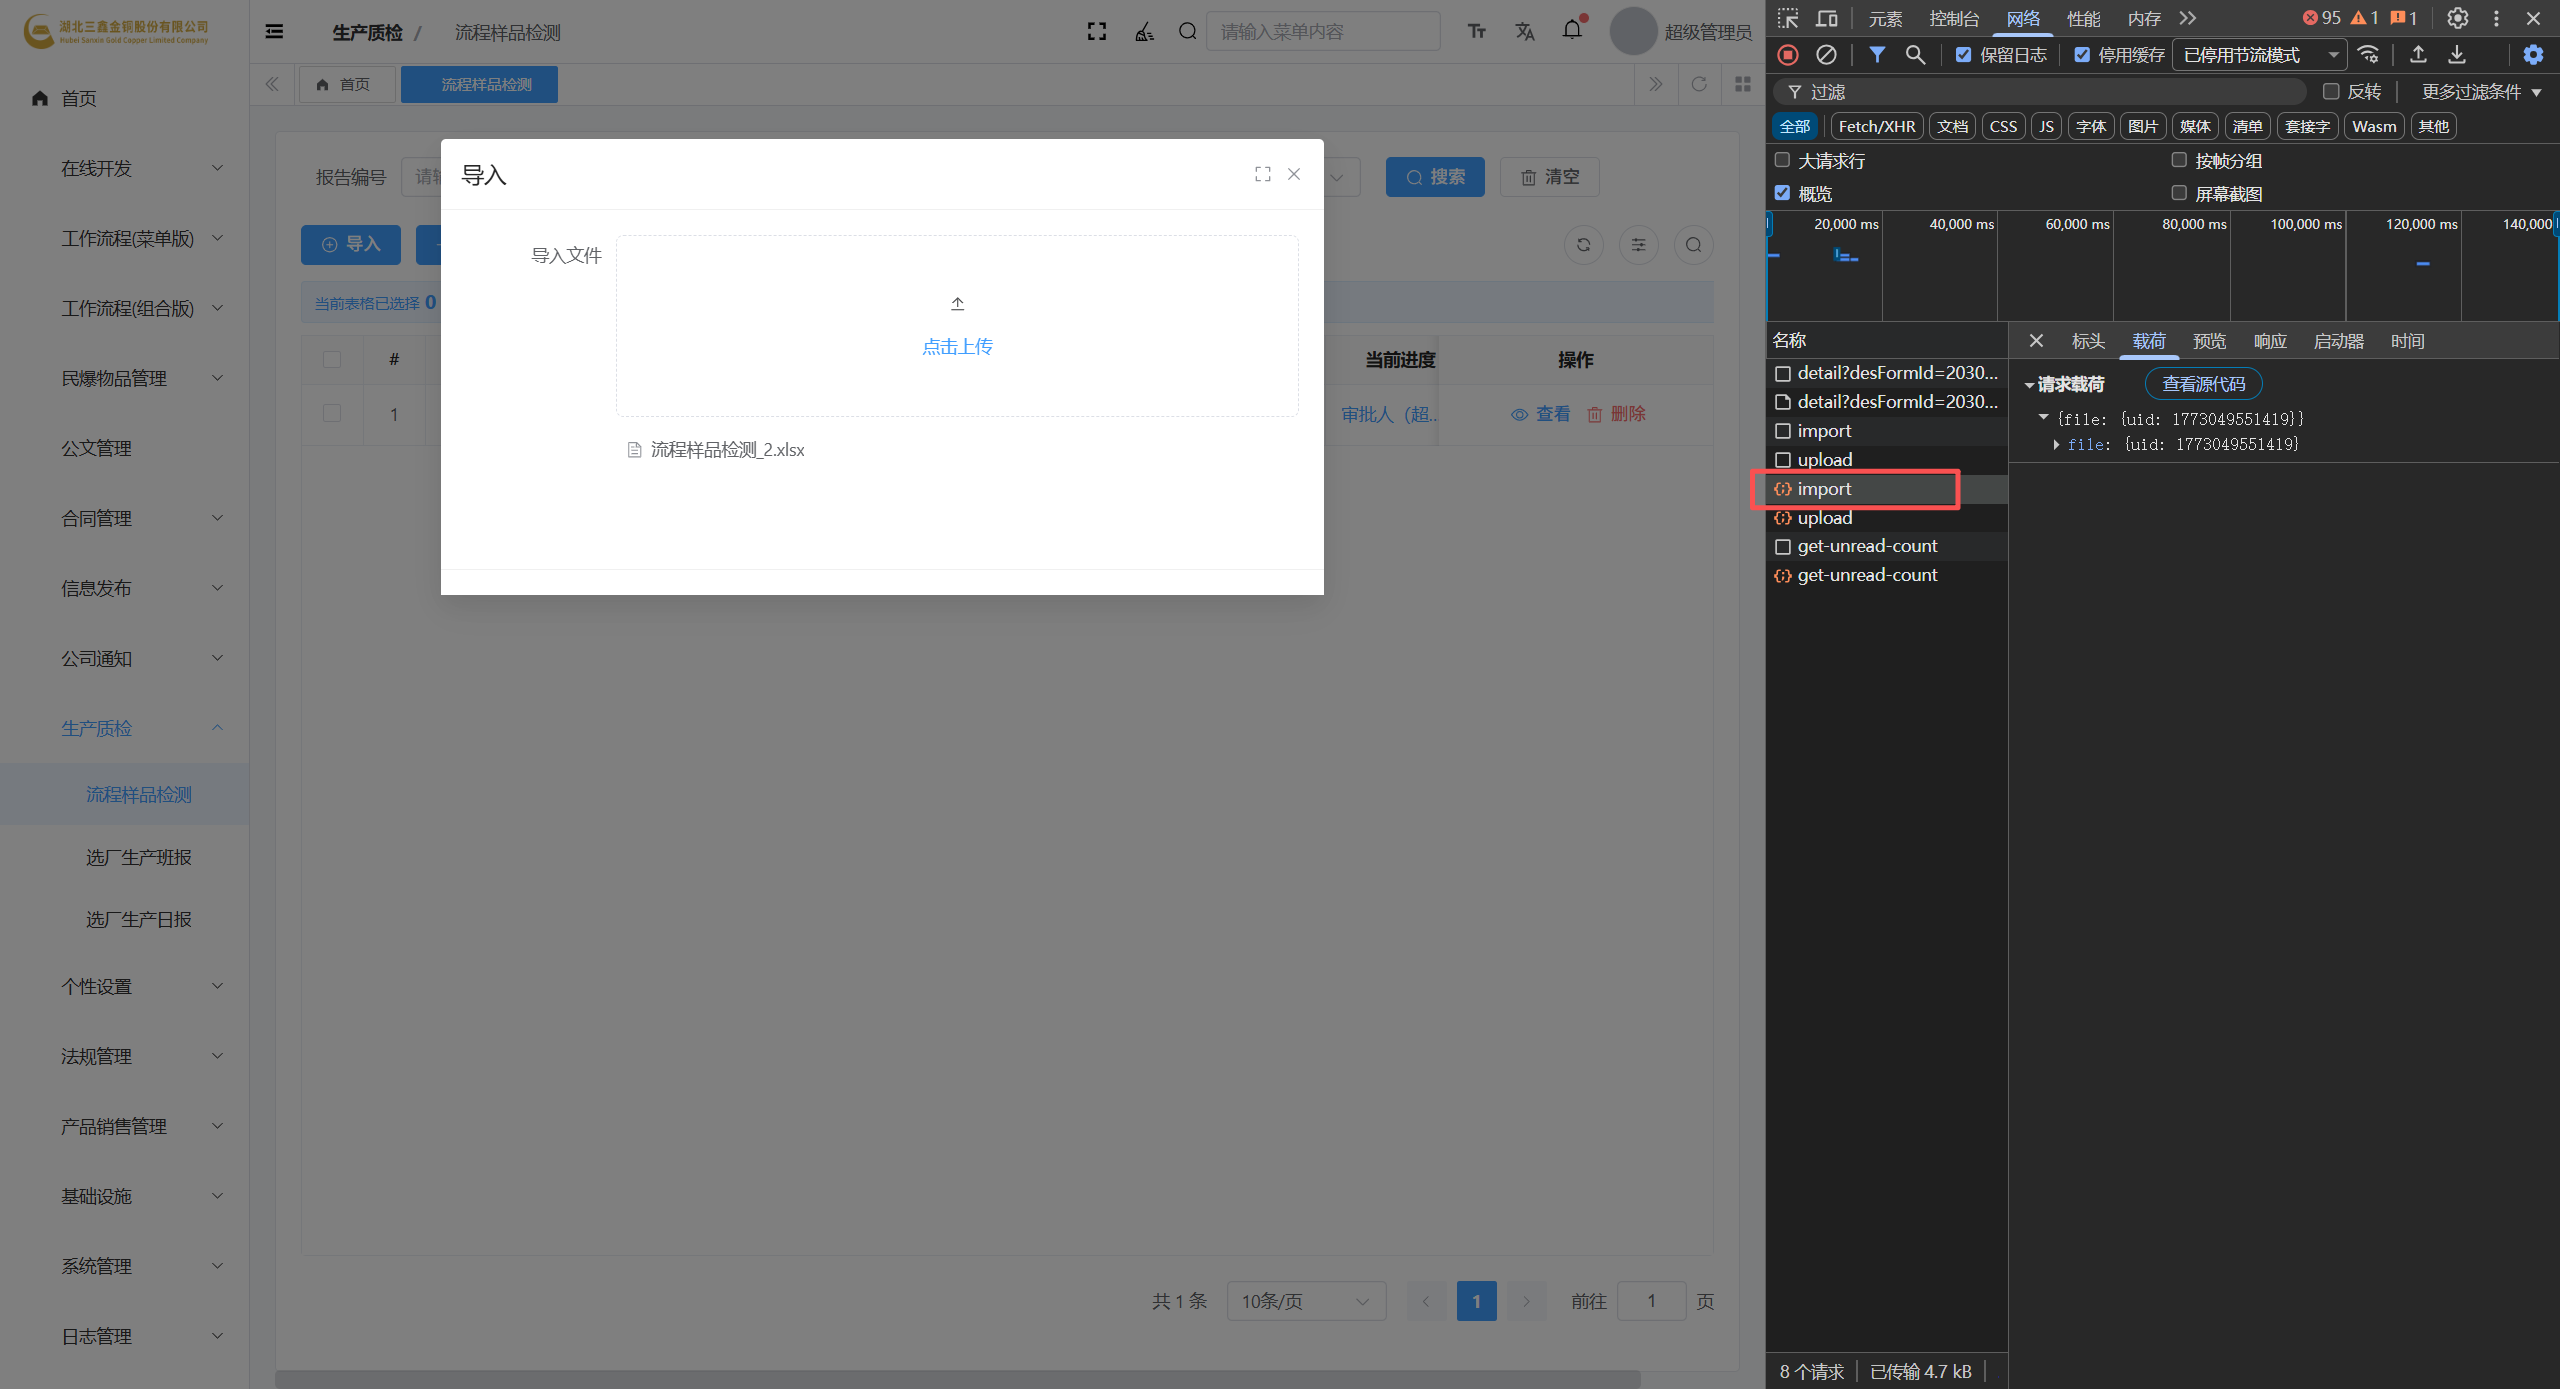Click the notification bell icon
This screenshot has height=1389, width=2560.
(x=1572, y=31)
